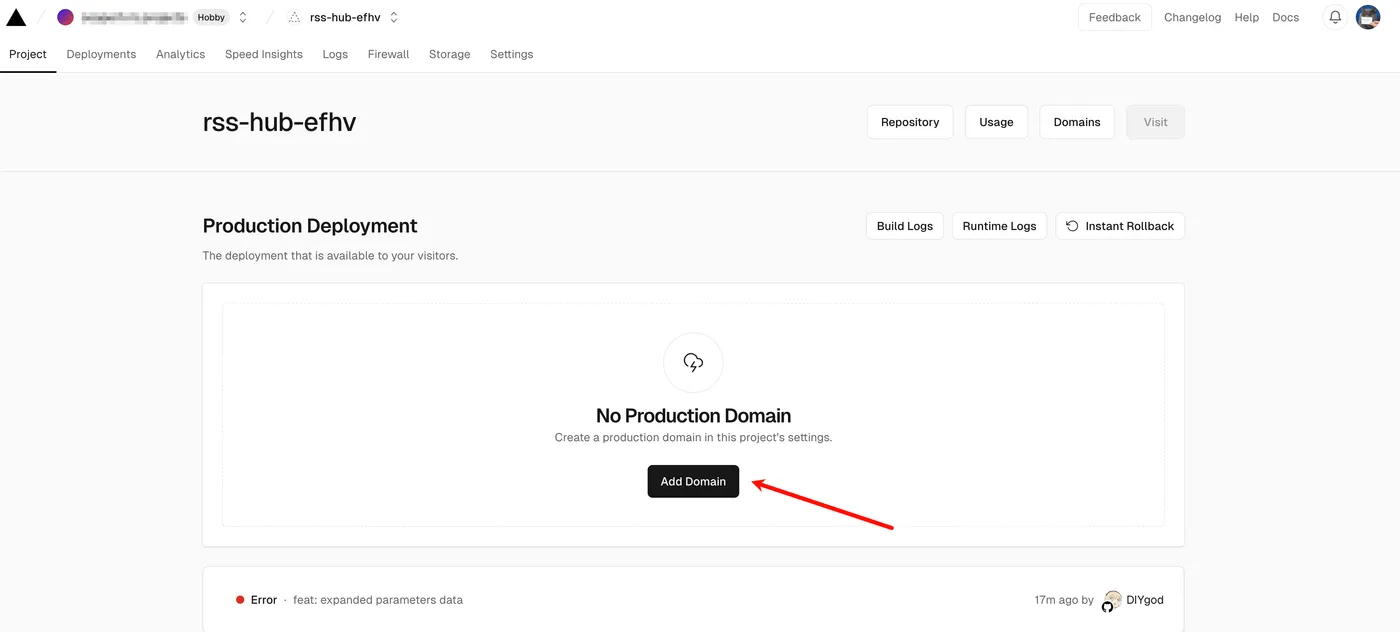
Task: Open the Repository button
Action: point(909,122)
